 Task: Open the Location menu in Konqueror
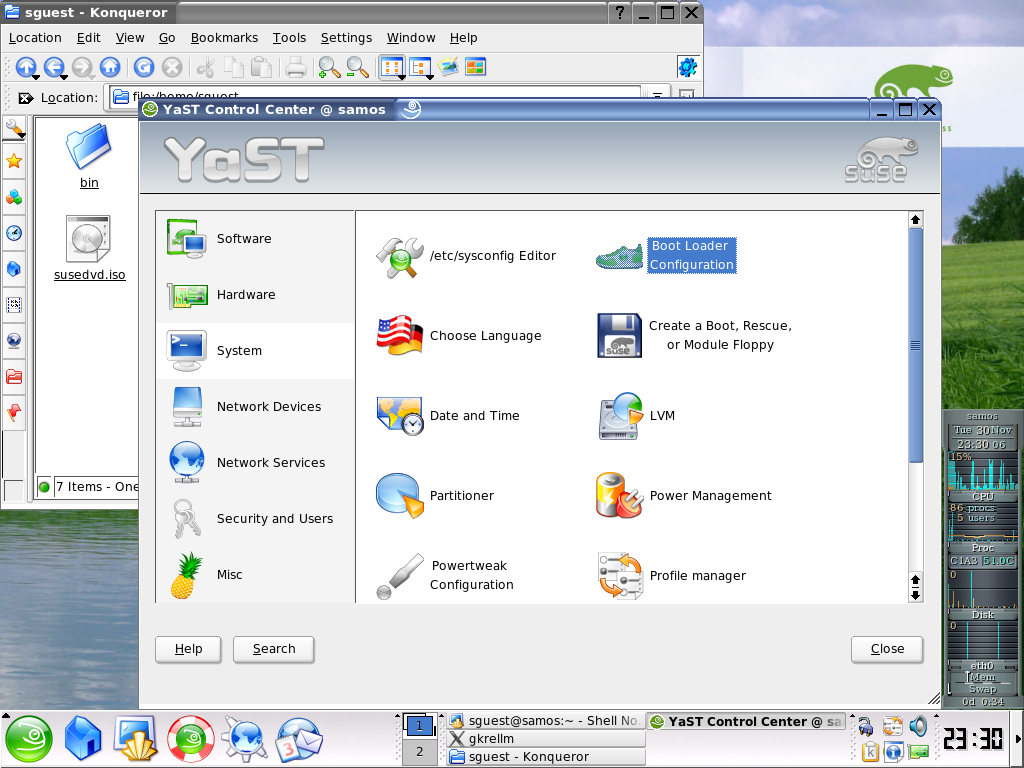point(35,38)
